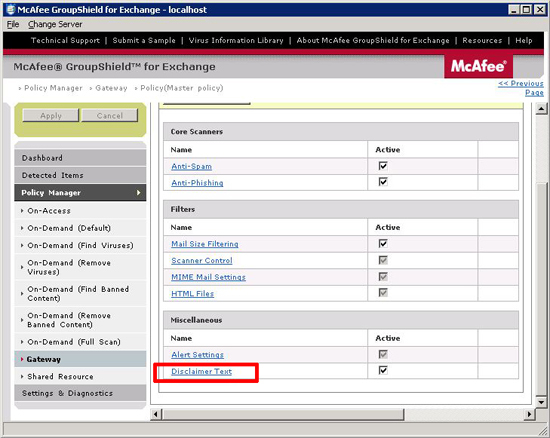
Task: Open the Anti-Phishing scanner link
Action: click(197, 183)
